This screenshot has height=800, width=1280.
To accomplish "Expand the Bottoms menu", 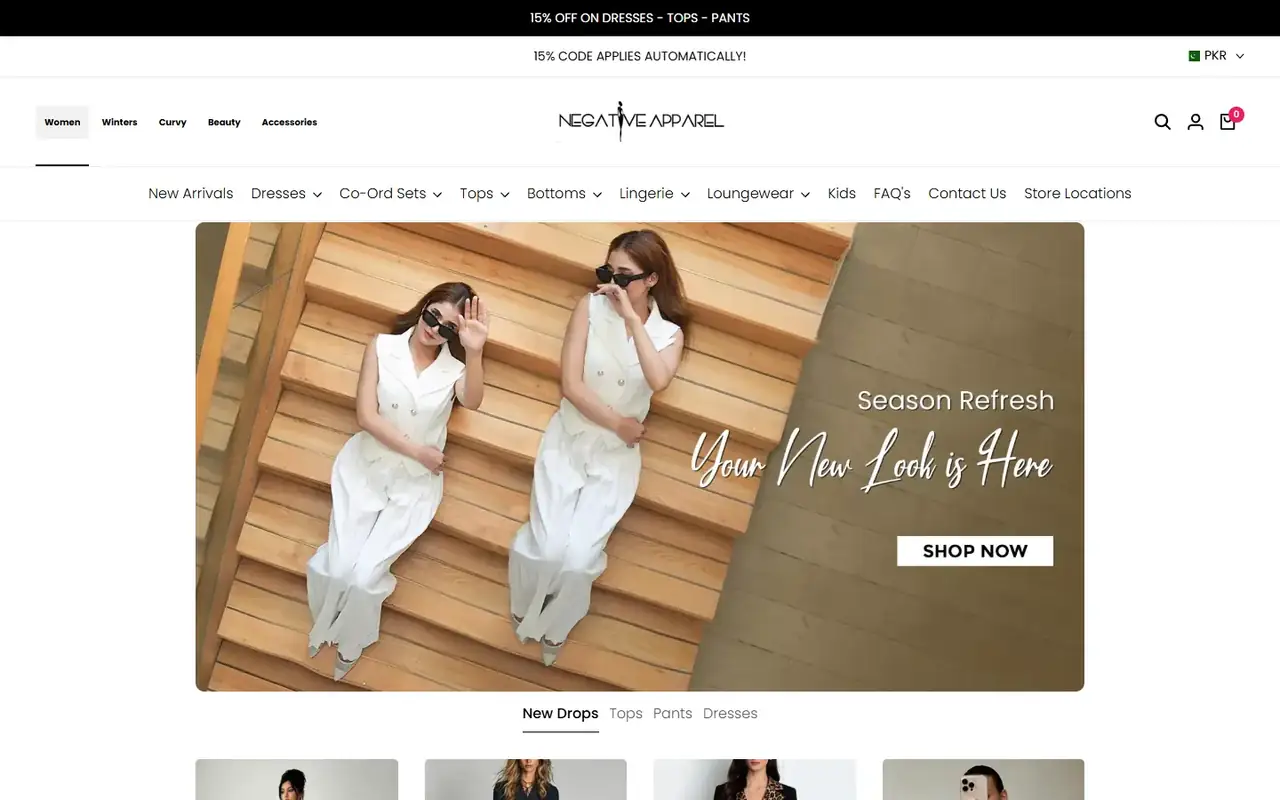I will [564, 193].
